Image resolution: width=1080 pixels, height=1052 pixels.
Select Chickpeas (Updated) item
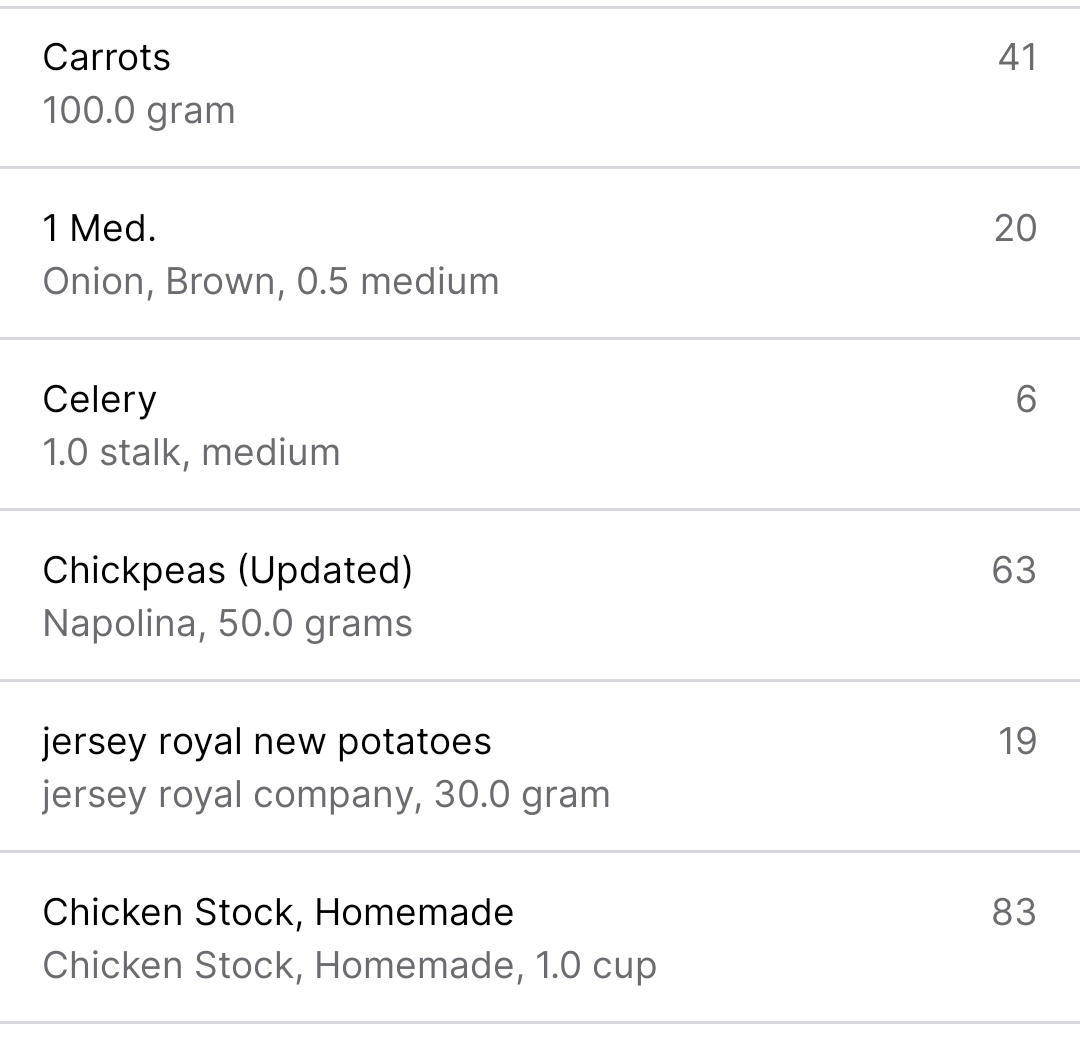coord(540,595)
